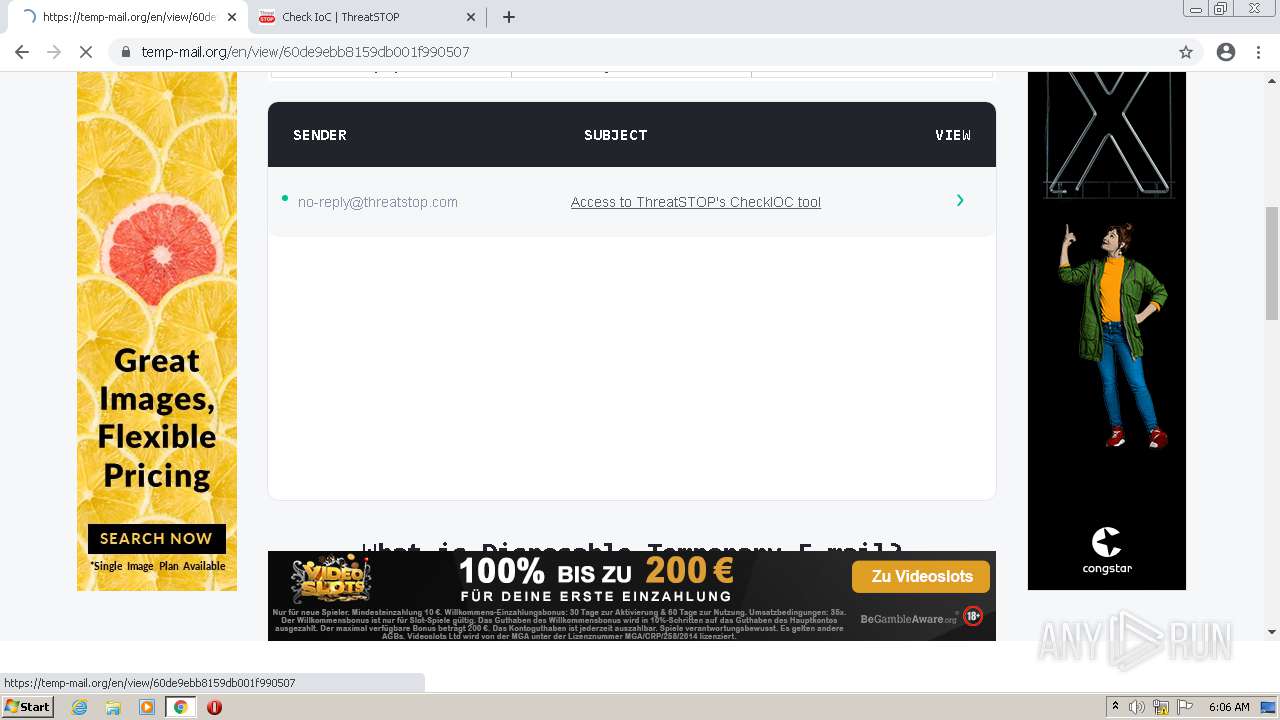
Task: Go back using the browser back arrow
Action: [x=22, y=52]
